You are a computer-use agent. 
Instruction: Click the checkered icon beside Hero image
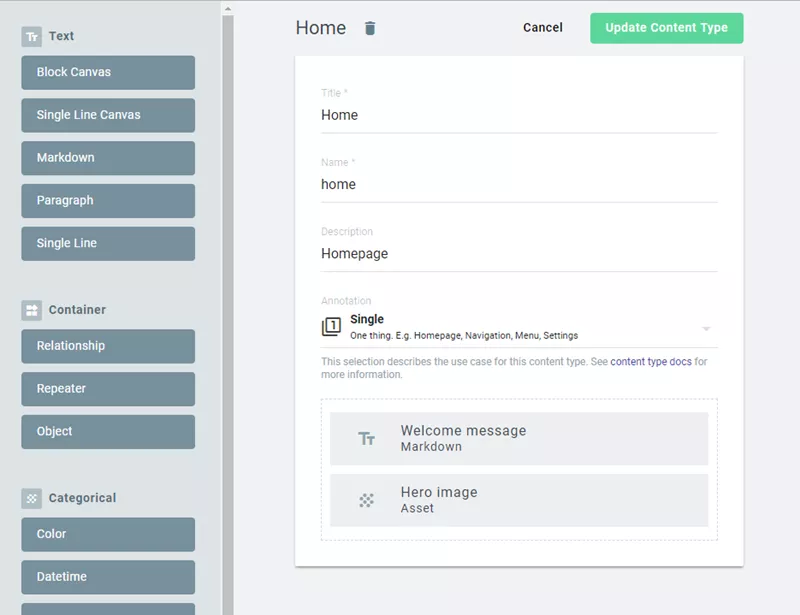tap(367, 500)
